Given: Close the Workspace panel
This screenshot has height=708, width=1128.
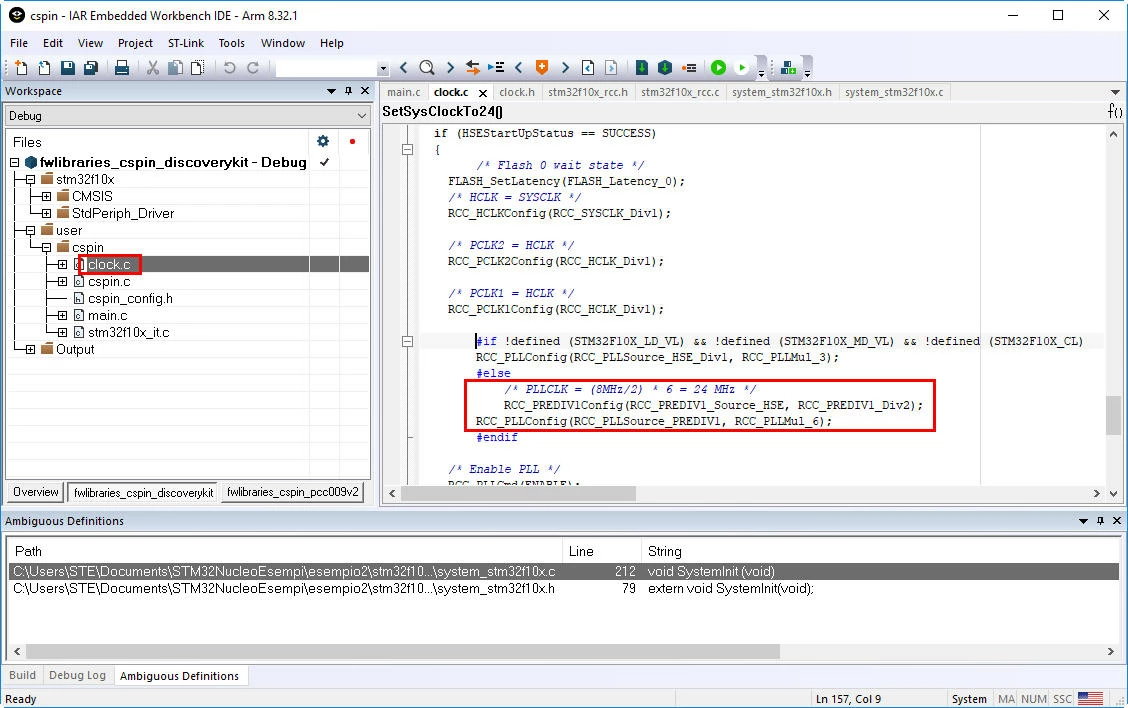Looking at the screenshot, I should point(365,91).
